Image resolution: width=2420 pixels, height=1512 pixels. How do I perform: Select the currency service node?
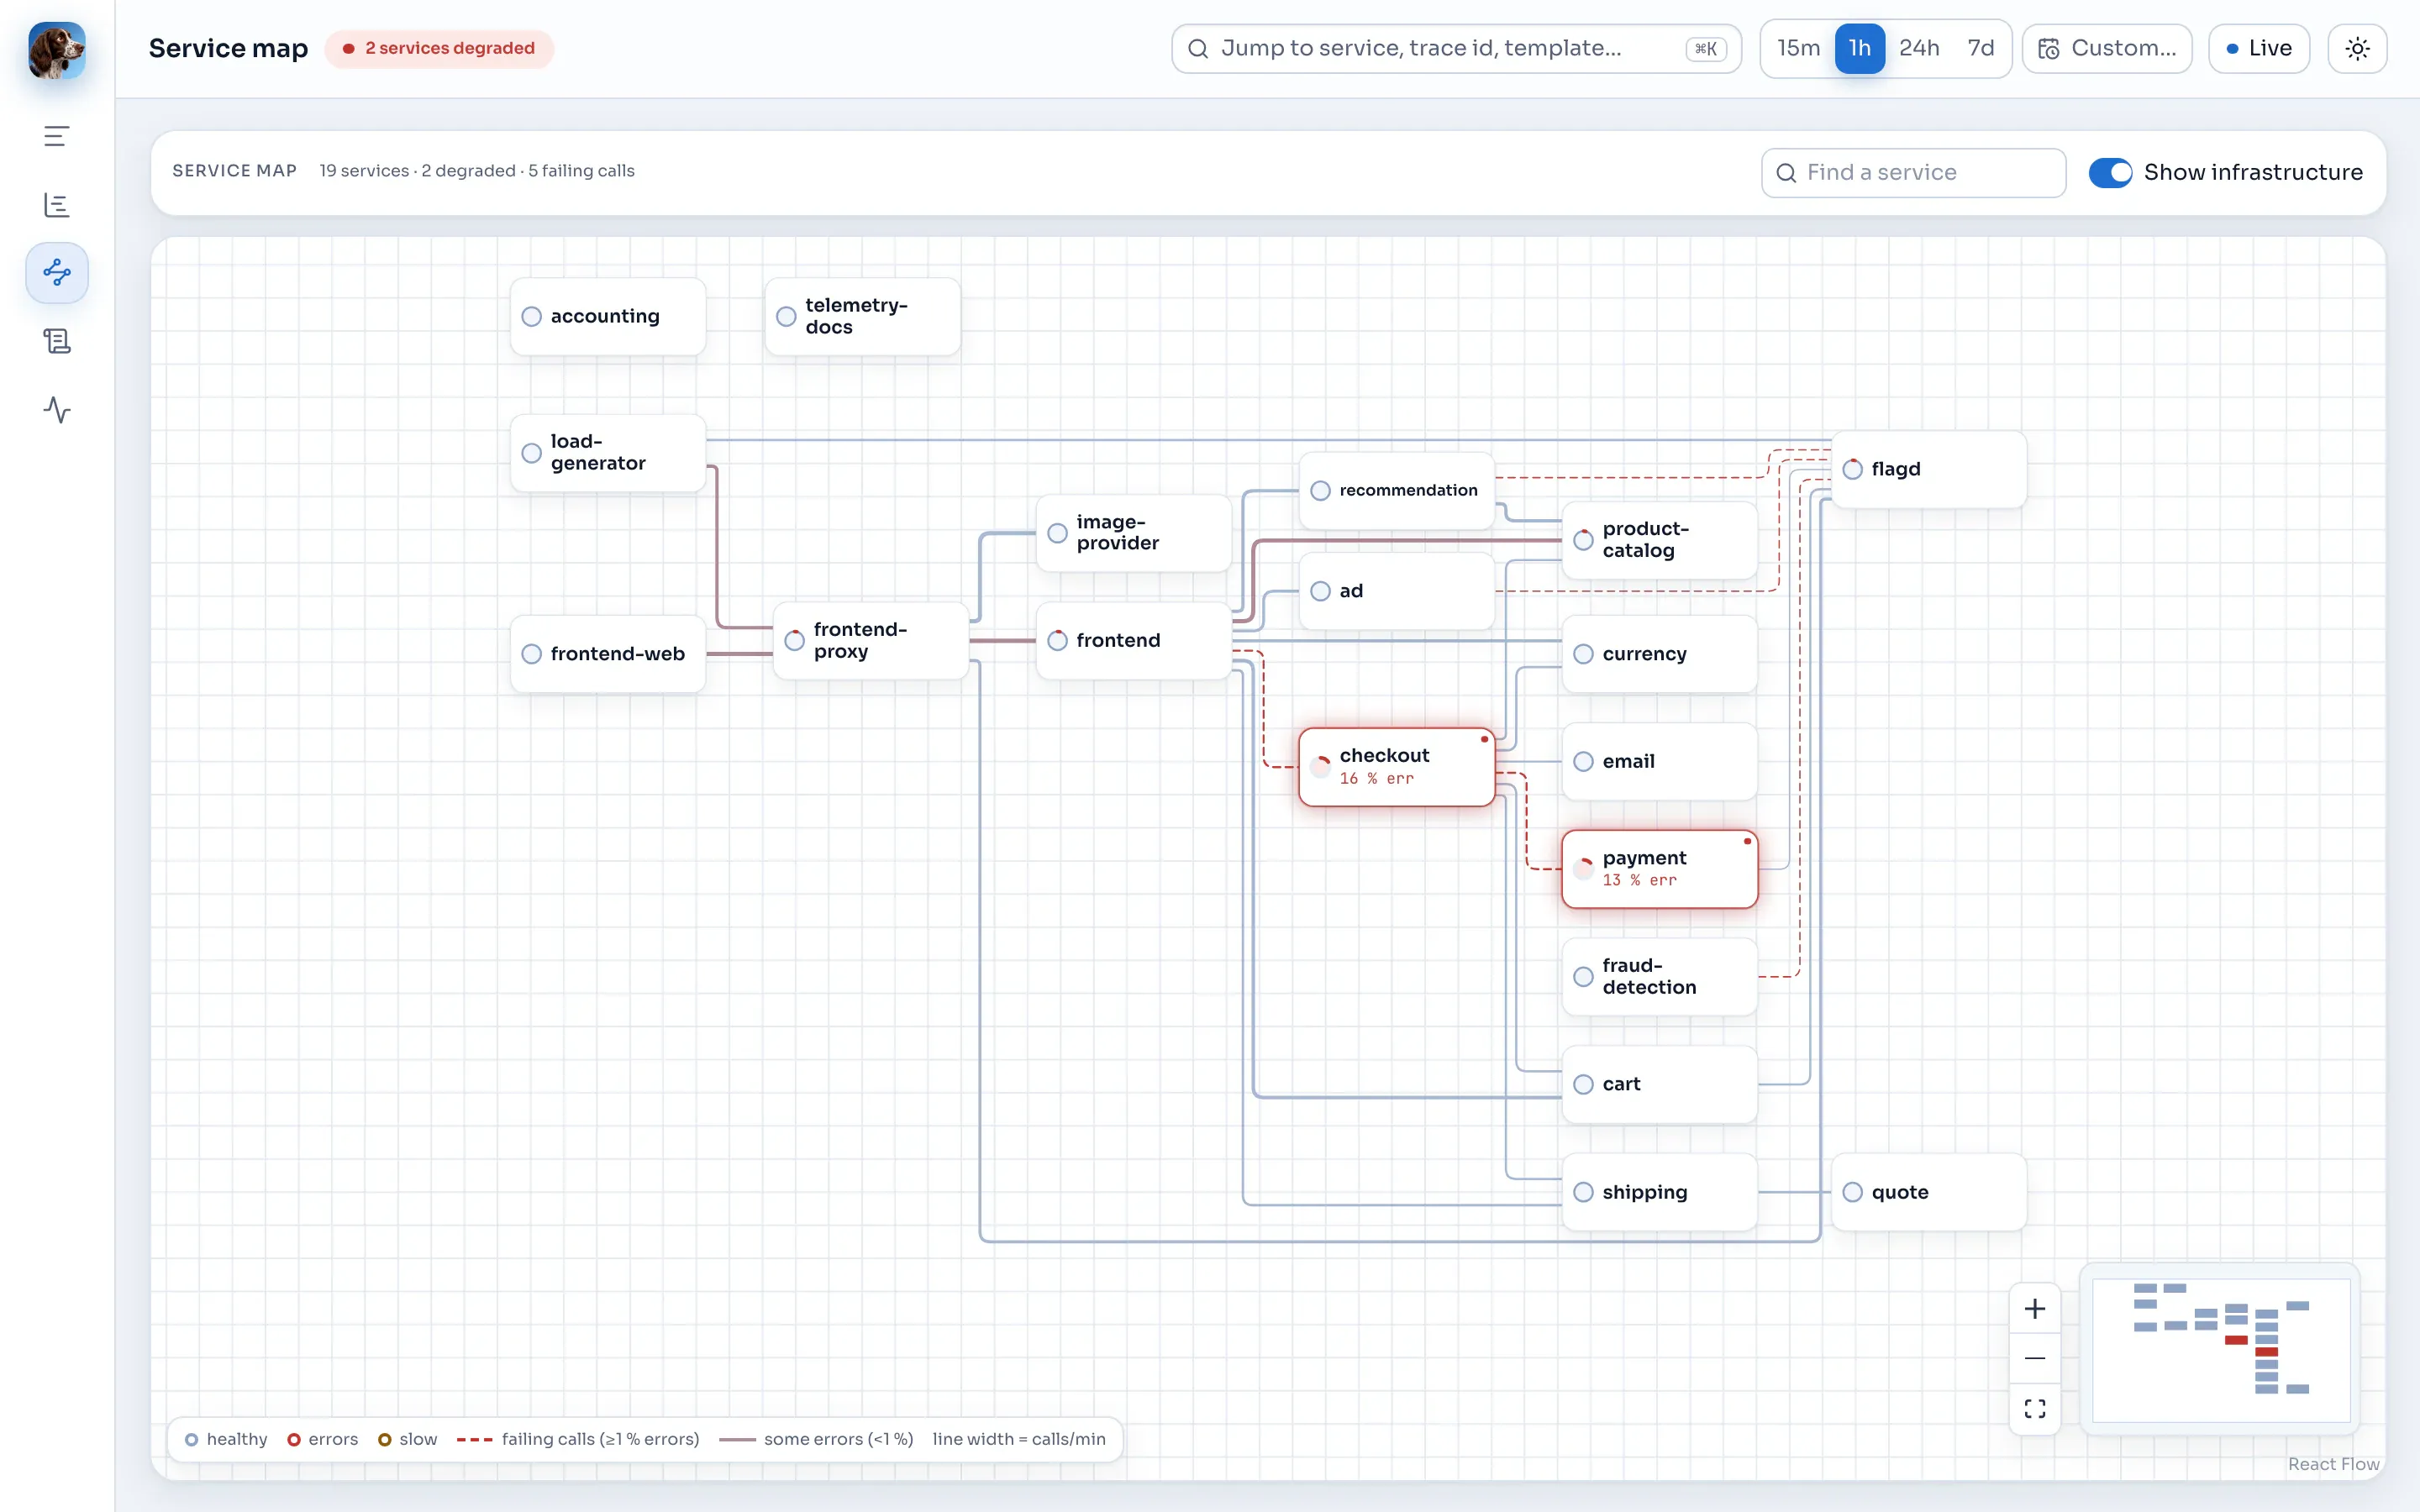pyautogui.click(x=1659, y=654)
